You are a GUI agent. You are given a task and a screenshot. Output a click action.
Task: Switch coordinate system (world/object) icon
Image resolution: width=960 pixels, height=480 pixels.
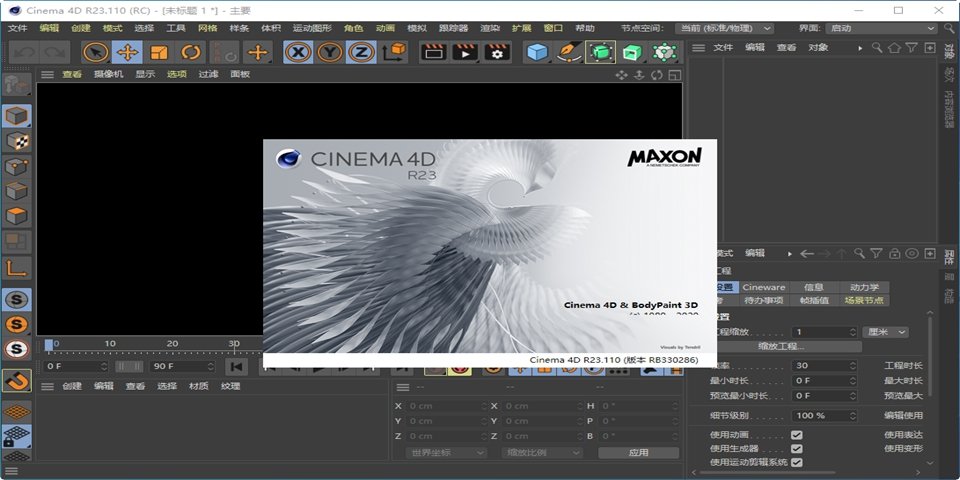(394, 53)
